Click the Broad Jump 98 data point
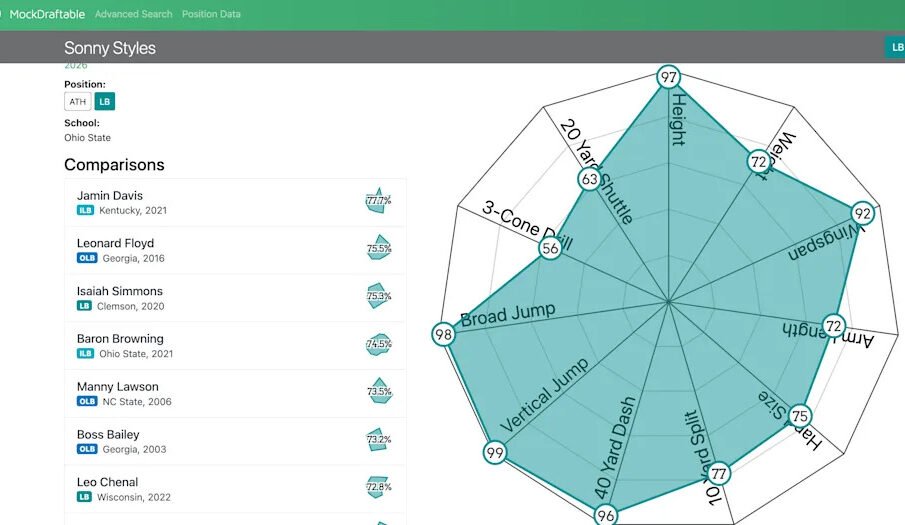The image size is (905, 525). (x=444, y=334)
